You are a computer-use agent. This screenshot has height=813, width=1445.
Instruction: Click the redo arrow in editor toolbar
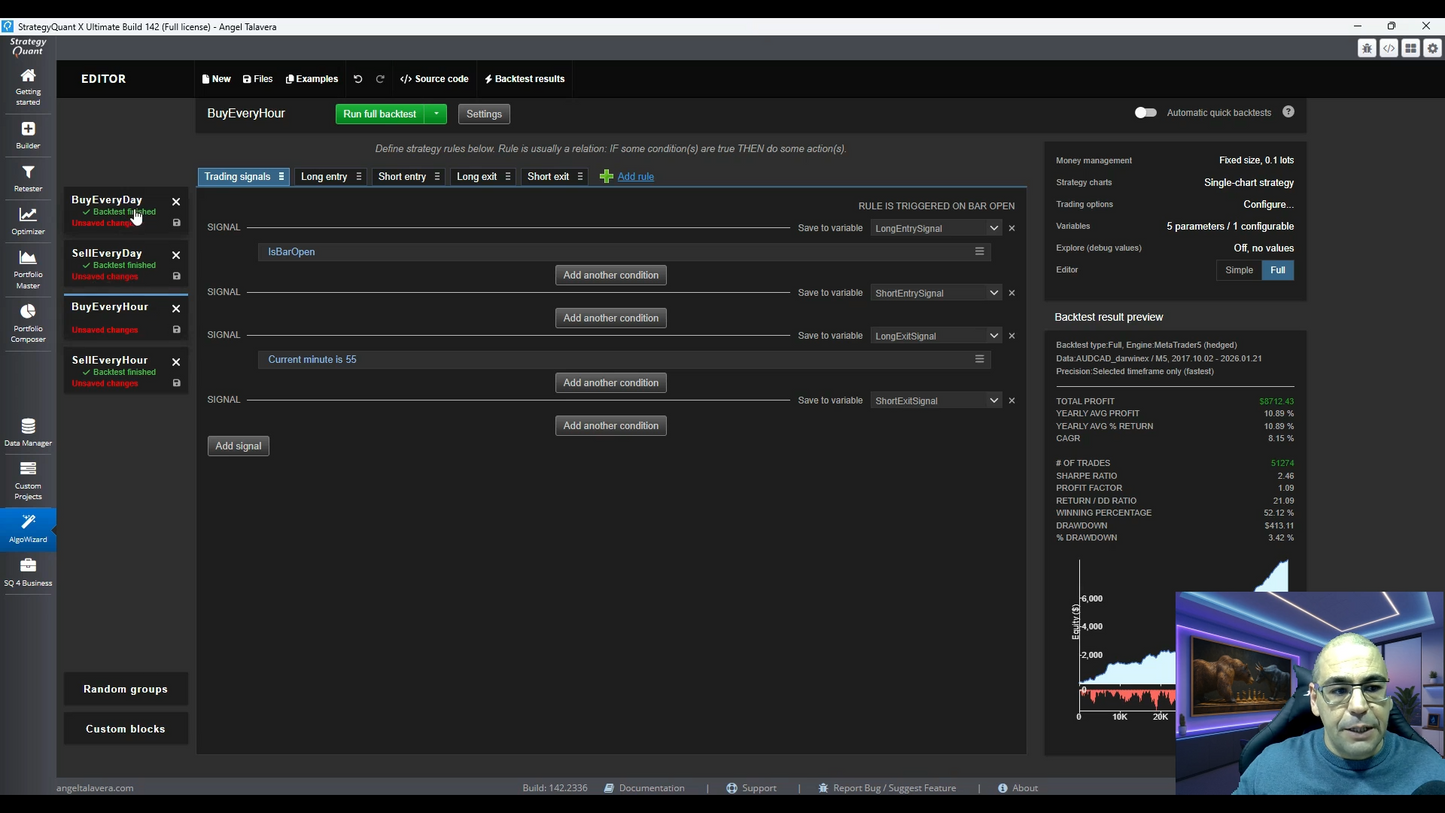click(380, 79)
